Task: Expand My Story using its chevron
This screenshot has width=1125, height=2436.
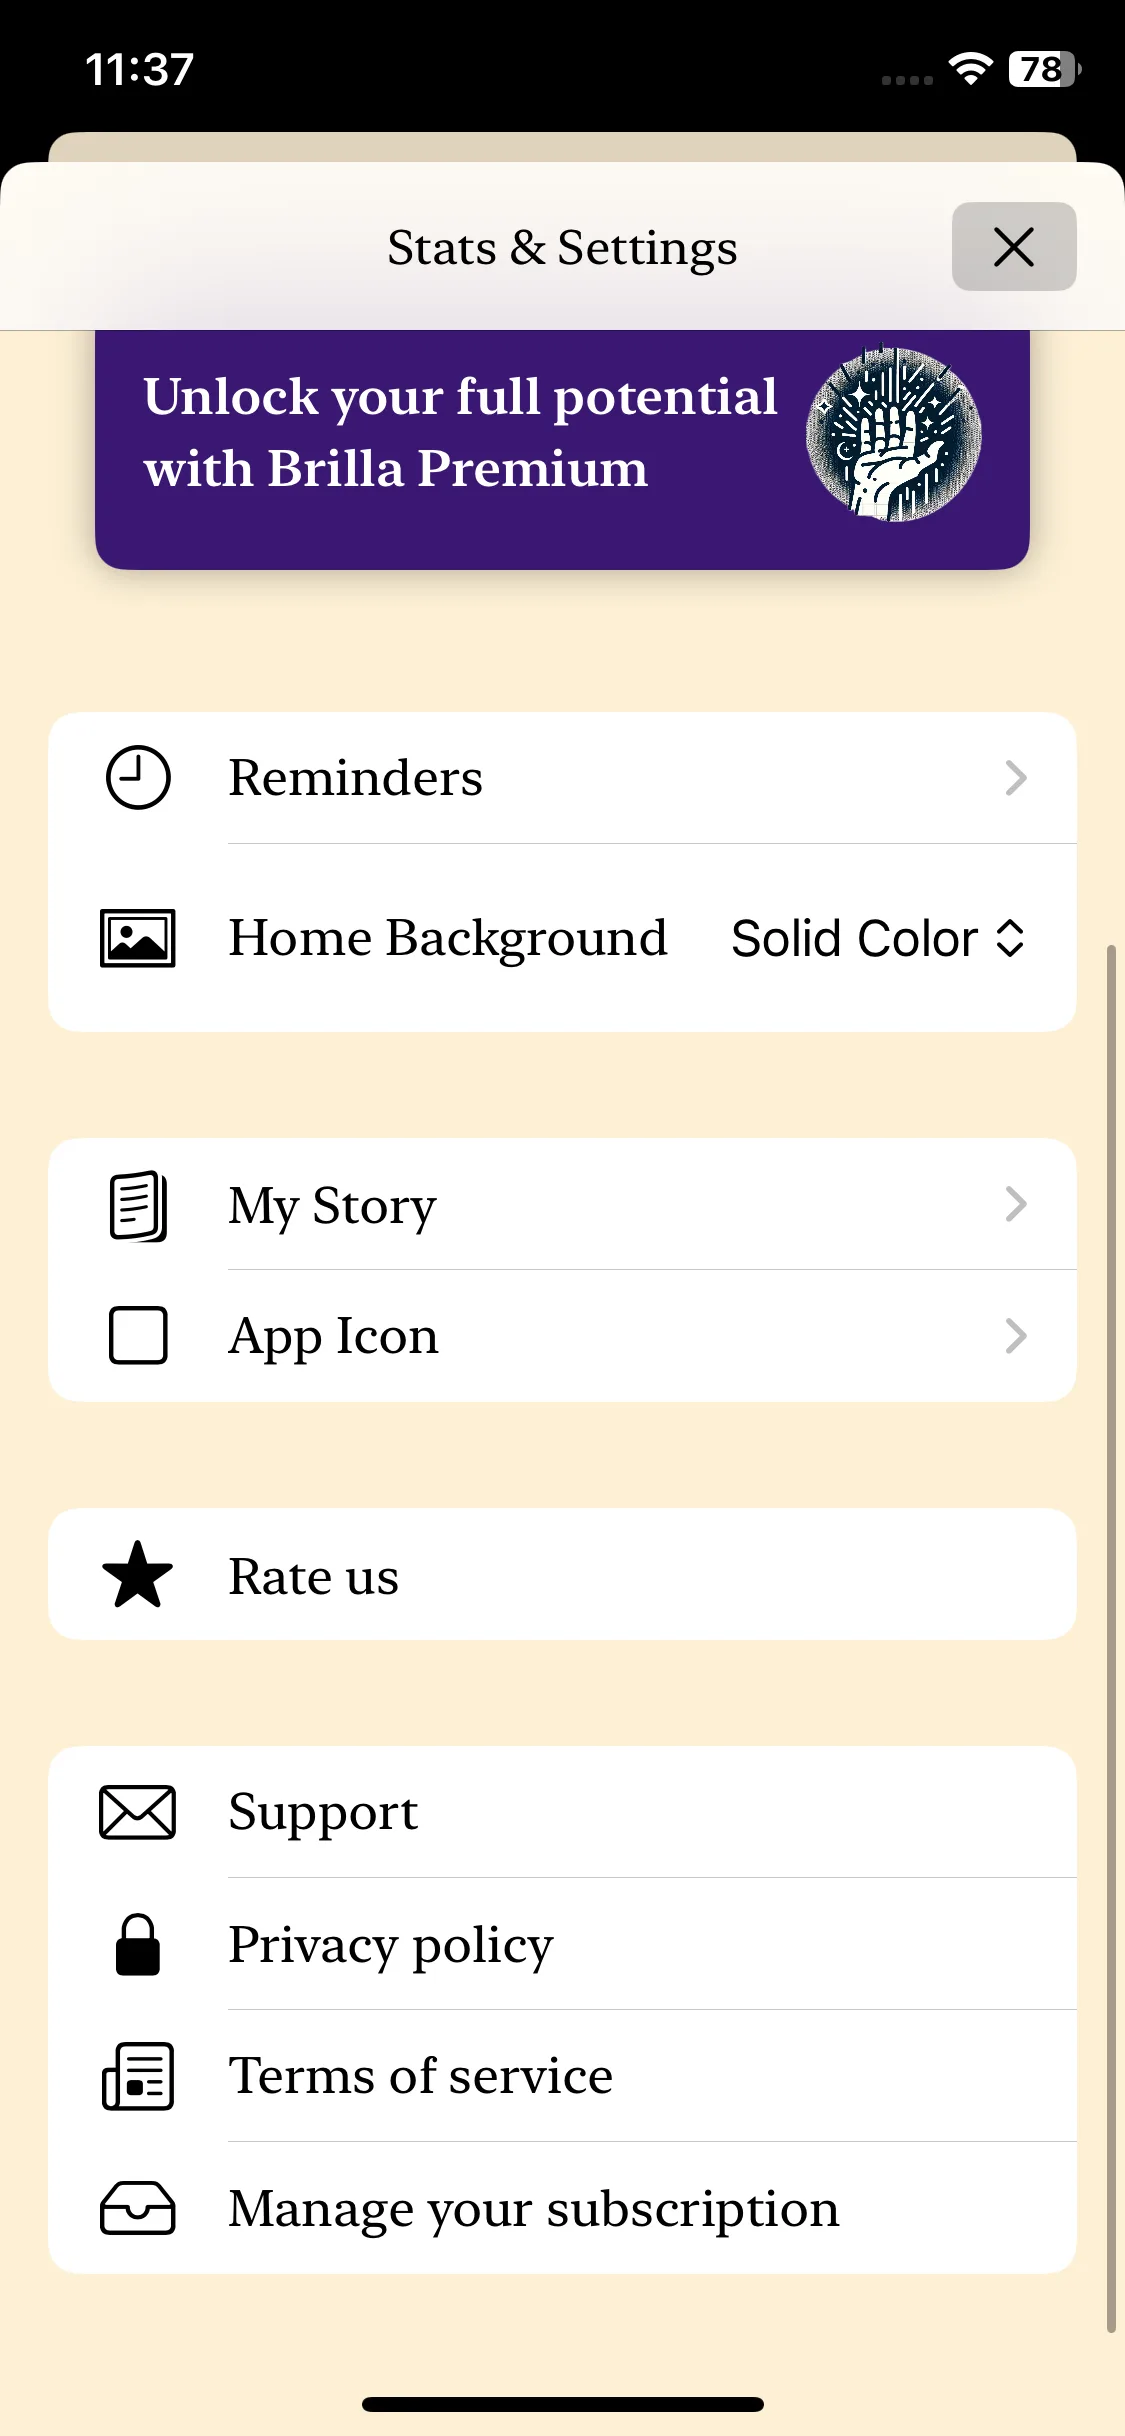Action: (x=1015, y=1205)
